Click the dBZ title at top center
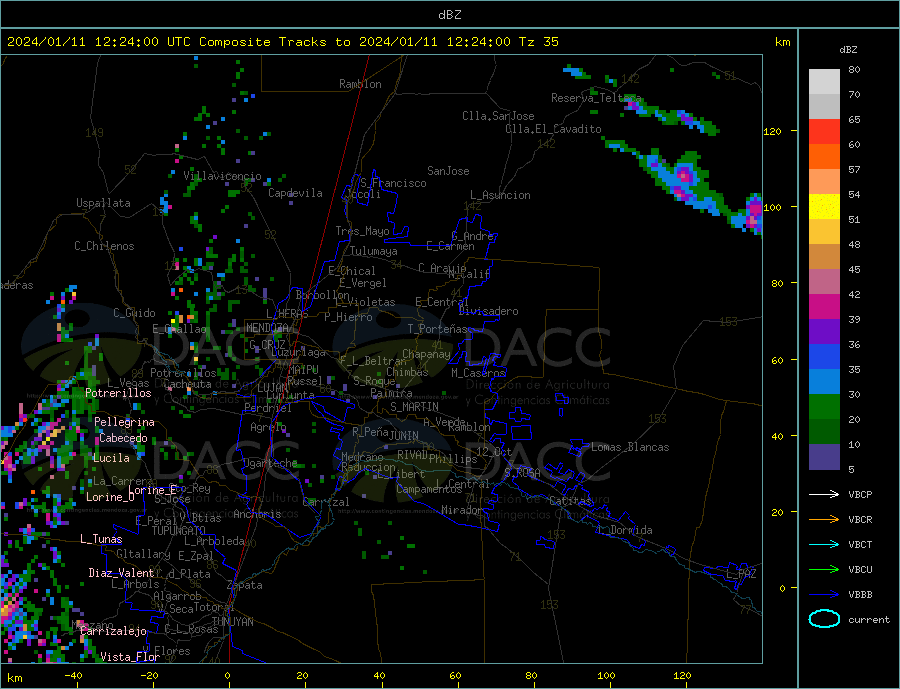The image size is (900, 689). pyautogui.click(x=449, y=15)
